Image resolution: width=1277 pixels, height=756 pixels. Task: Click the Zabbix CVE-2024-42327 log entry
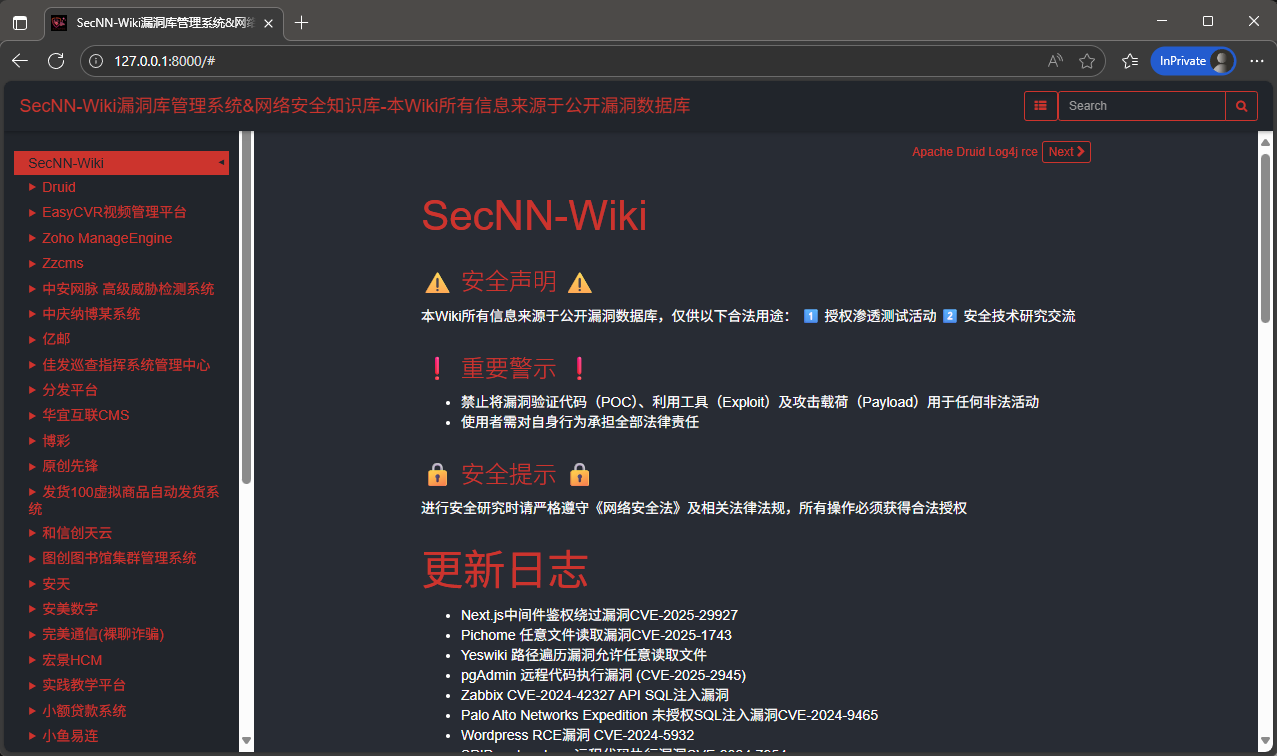(595, 695)
